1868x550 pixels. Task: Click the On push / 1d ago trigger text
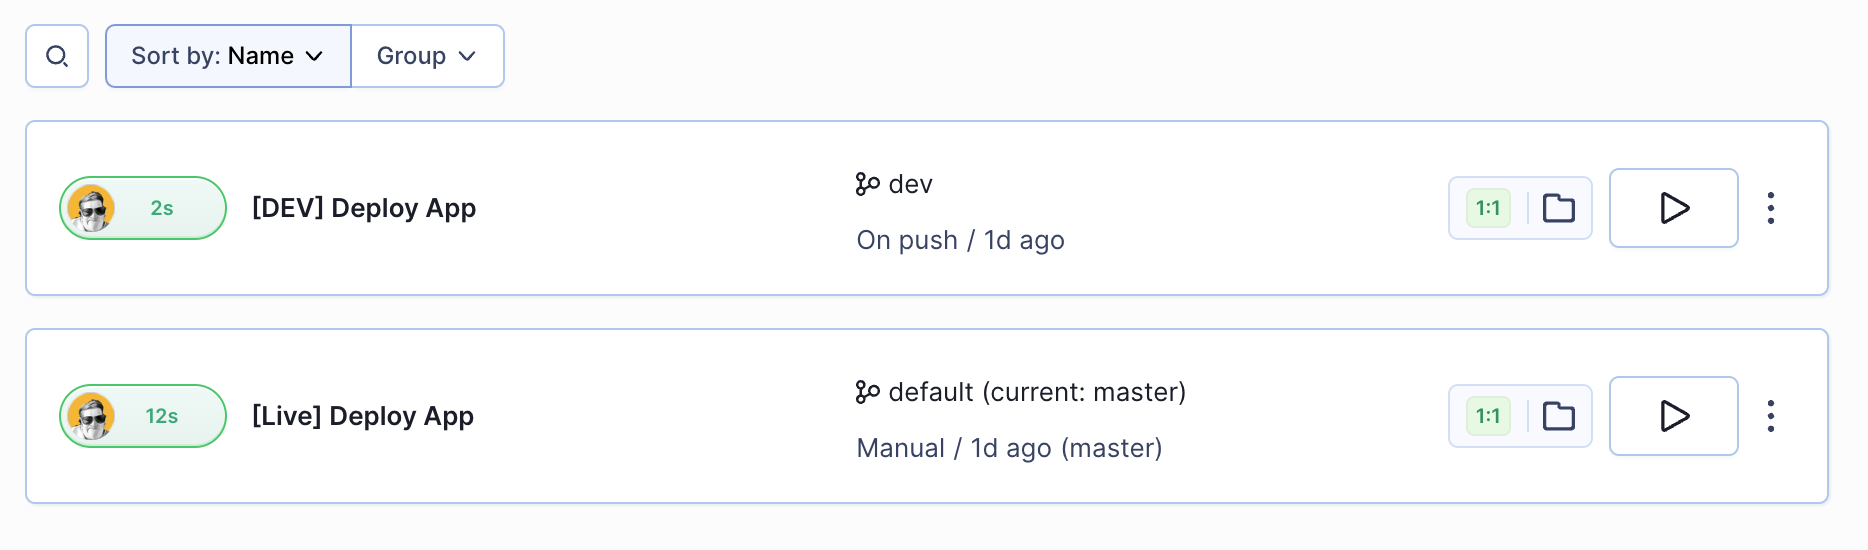click(x=961, y=240)
